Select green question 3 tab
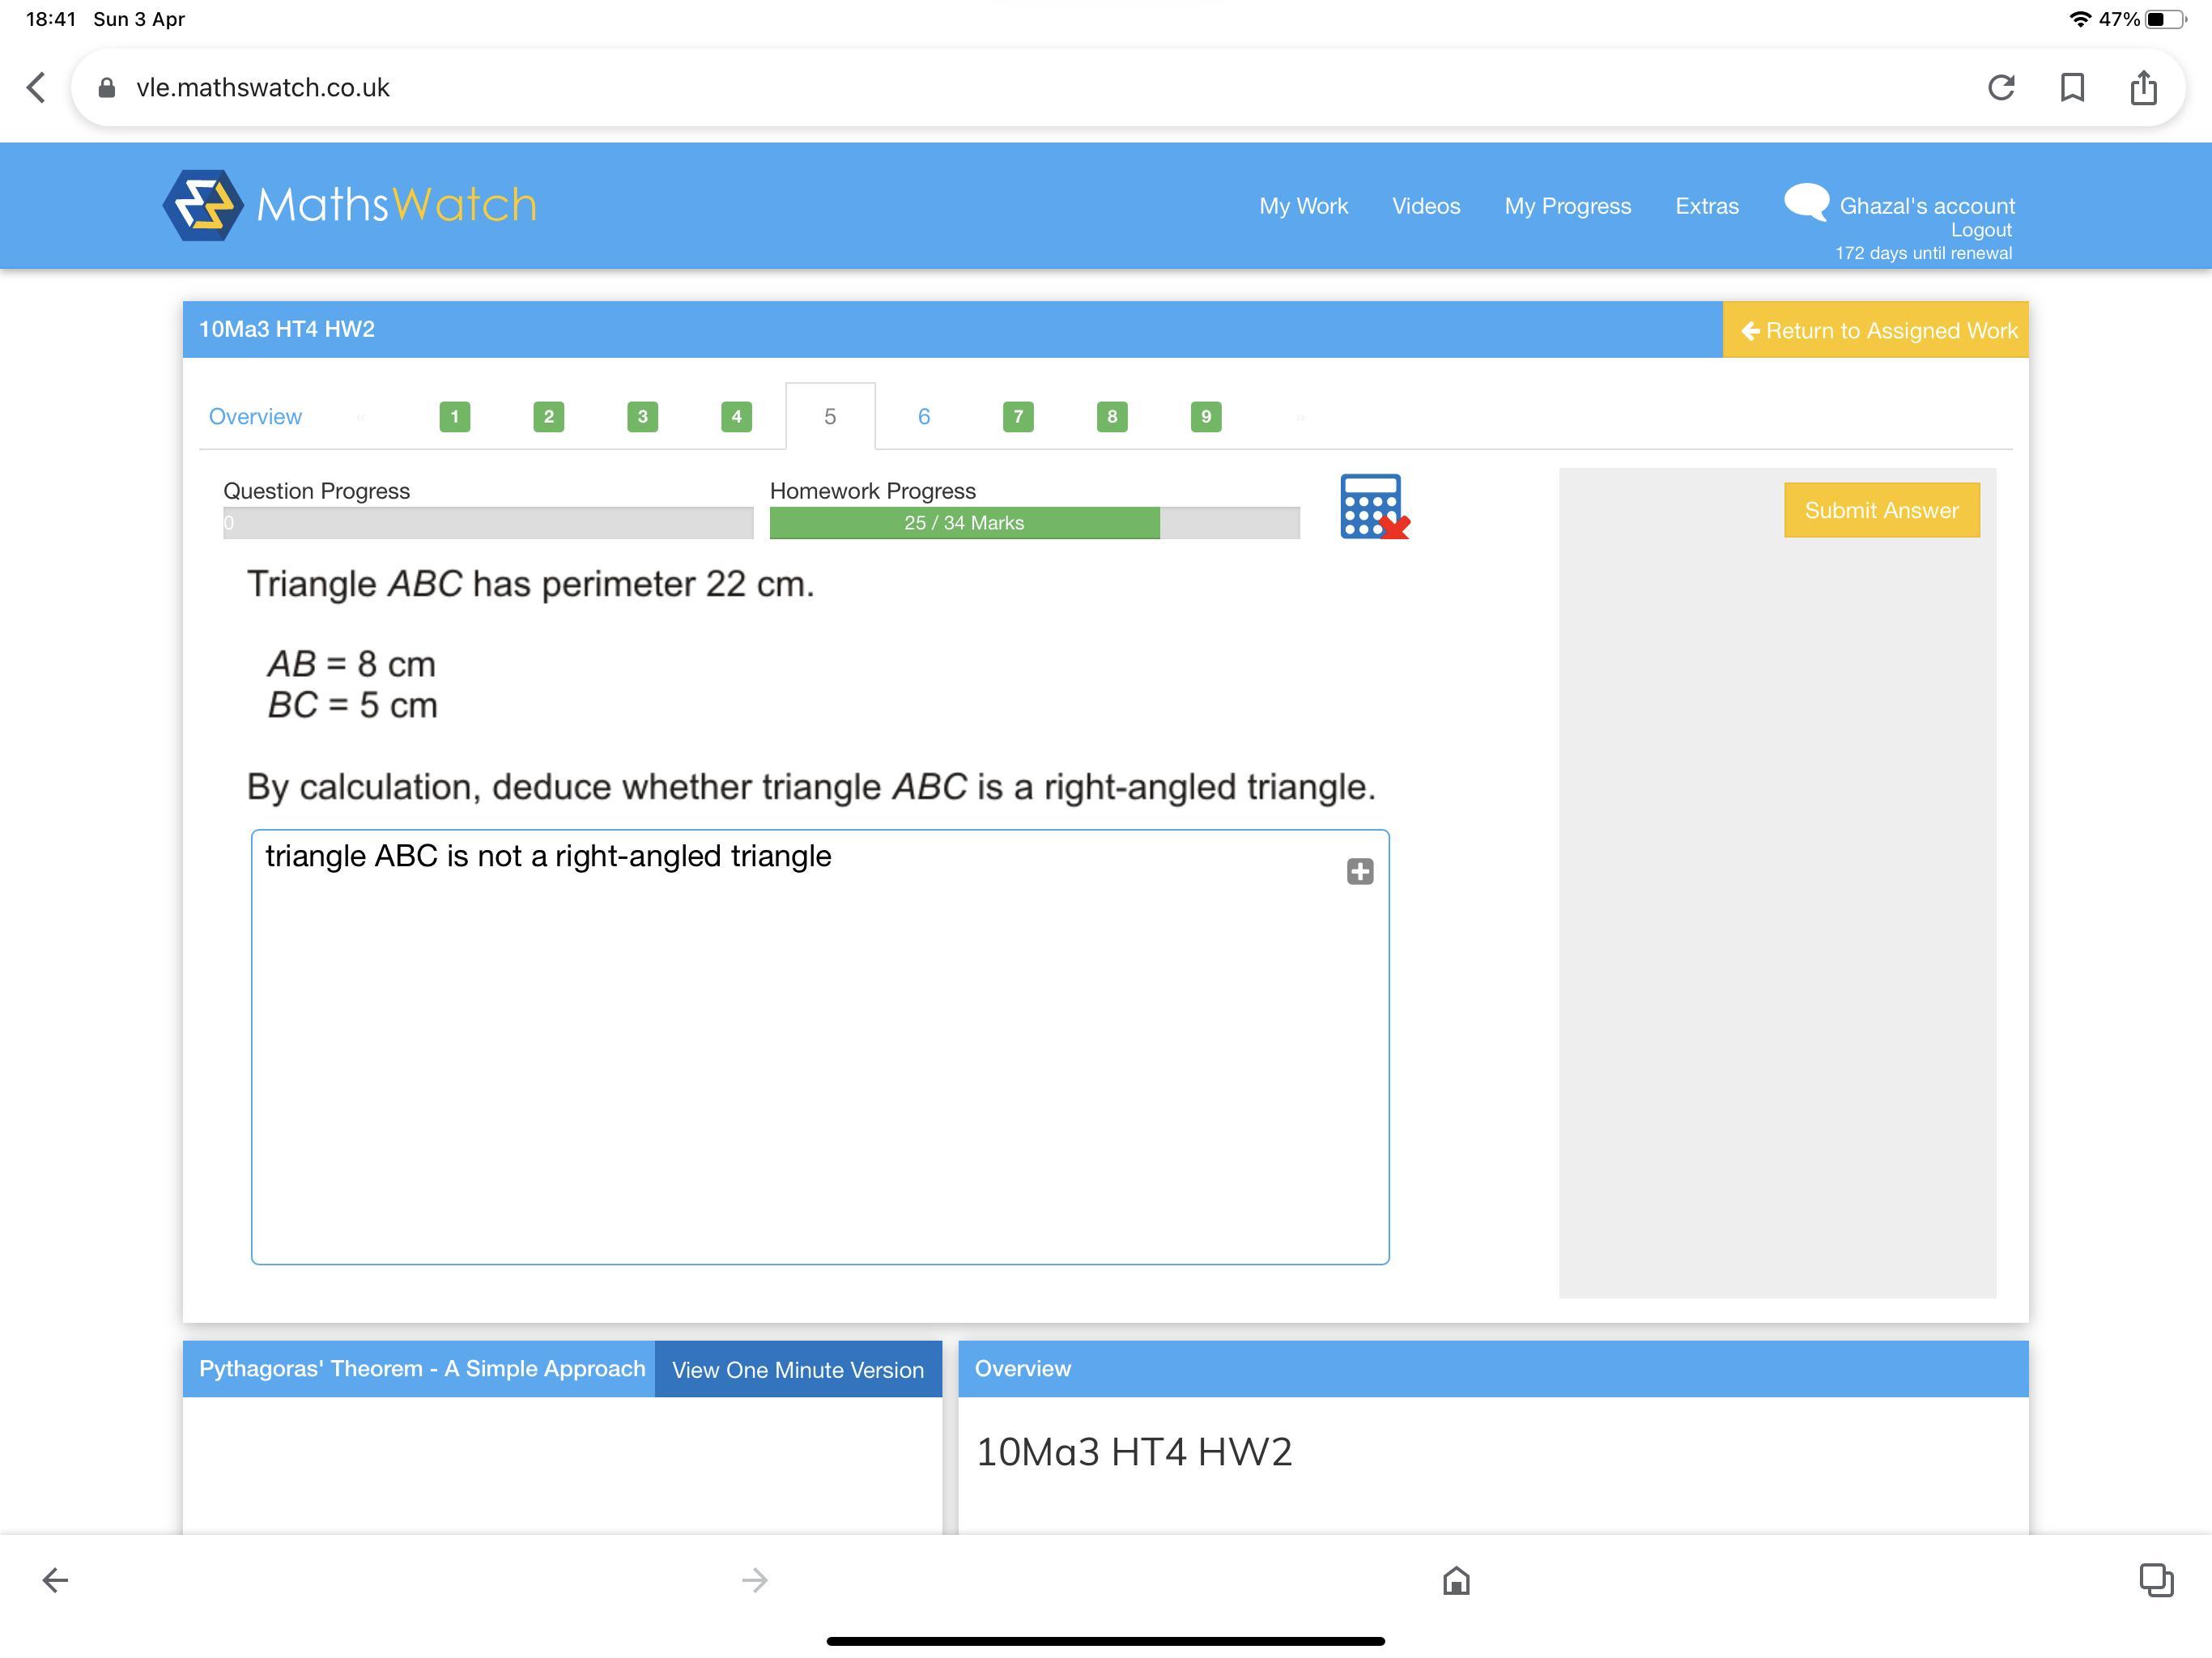 pyautogui.click(x=642, y=417)
